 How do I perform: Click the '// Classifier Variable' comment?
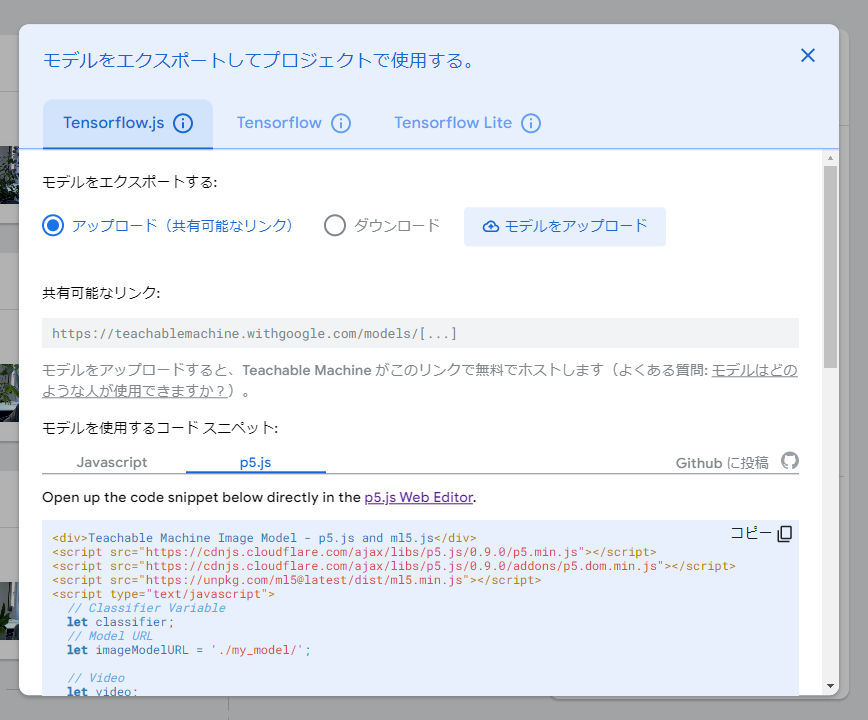coord(146,608)
